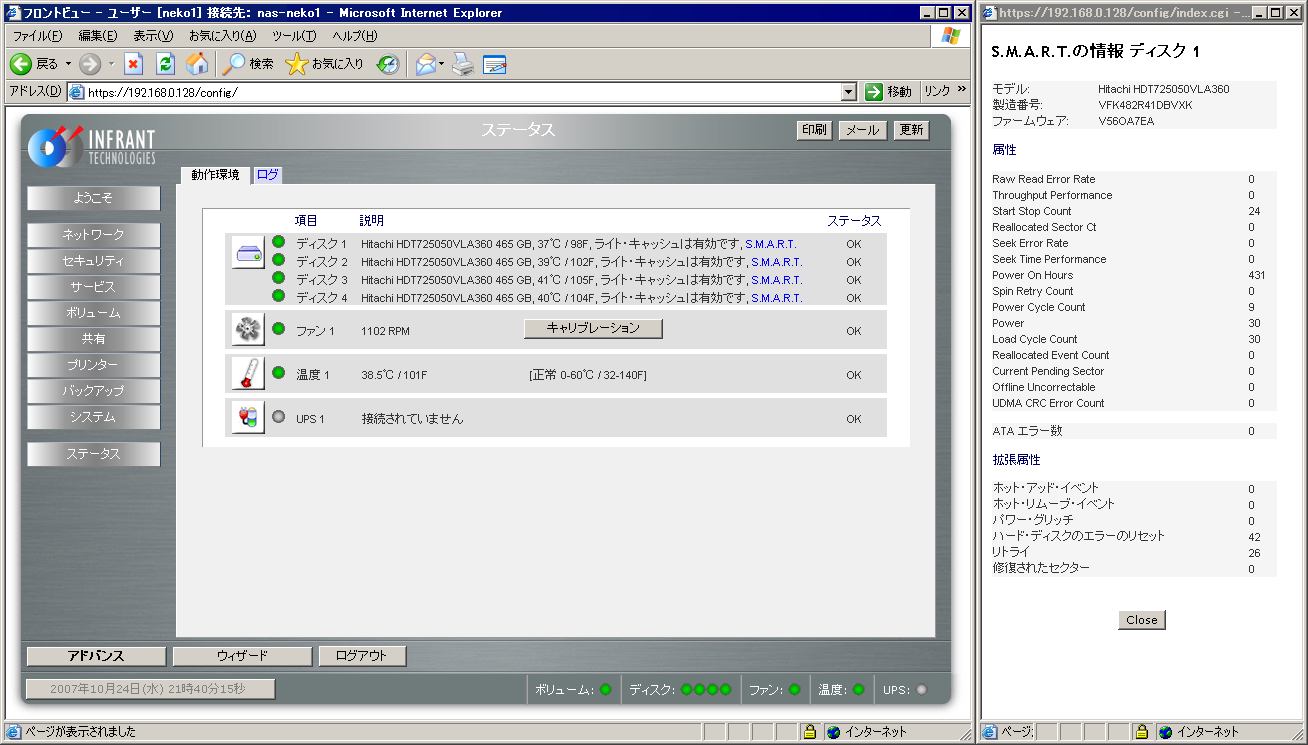Click the IE Refresh page icon

[x=166, y=64]
